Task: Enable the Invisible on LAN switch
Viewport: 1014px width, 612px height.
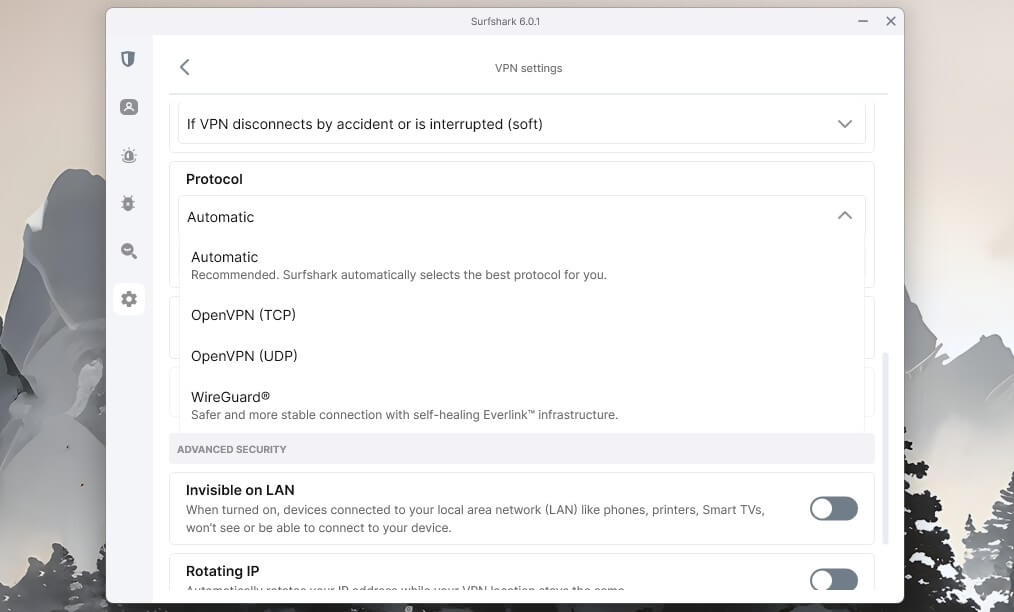Action: 834,508
